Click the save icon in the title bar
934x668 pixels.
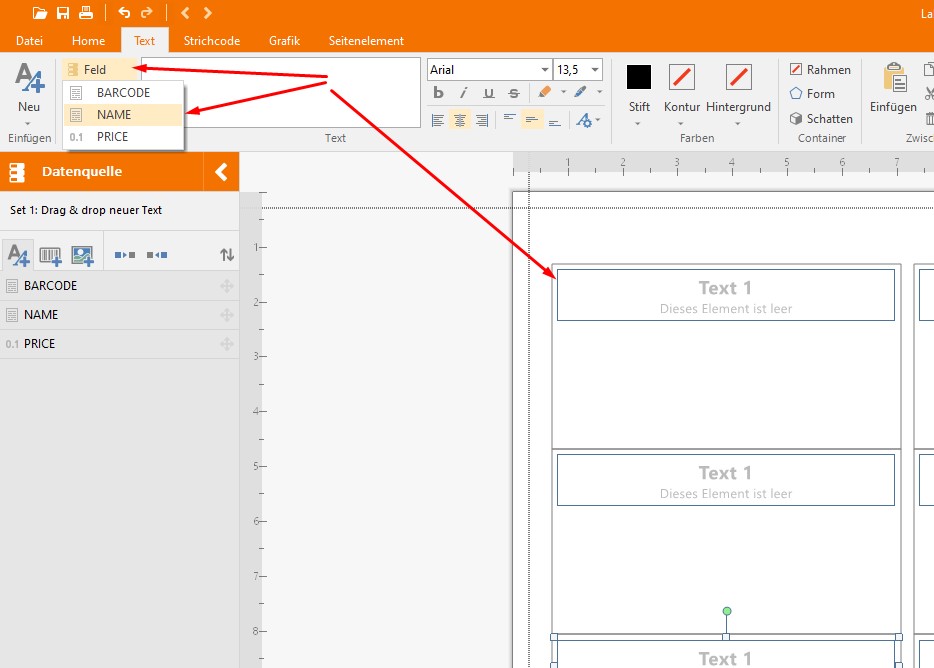pyautogui.click(x=63, y=13)
